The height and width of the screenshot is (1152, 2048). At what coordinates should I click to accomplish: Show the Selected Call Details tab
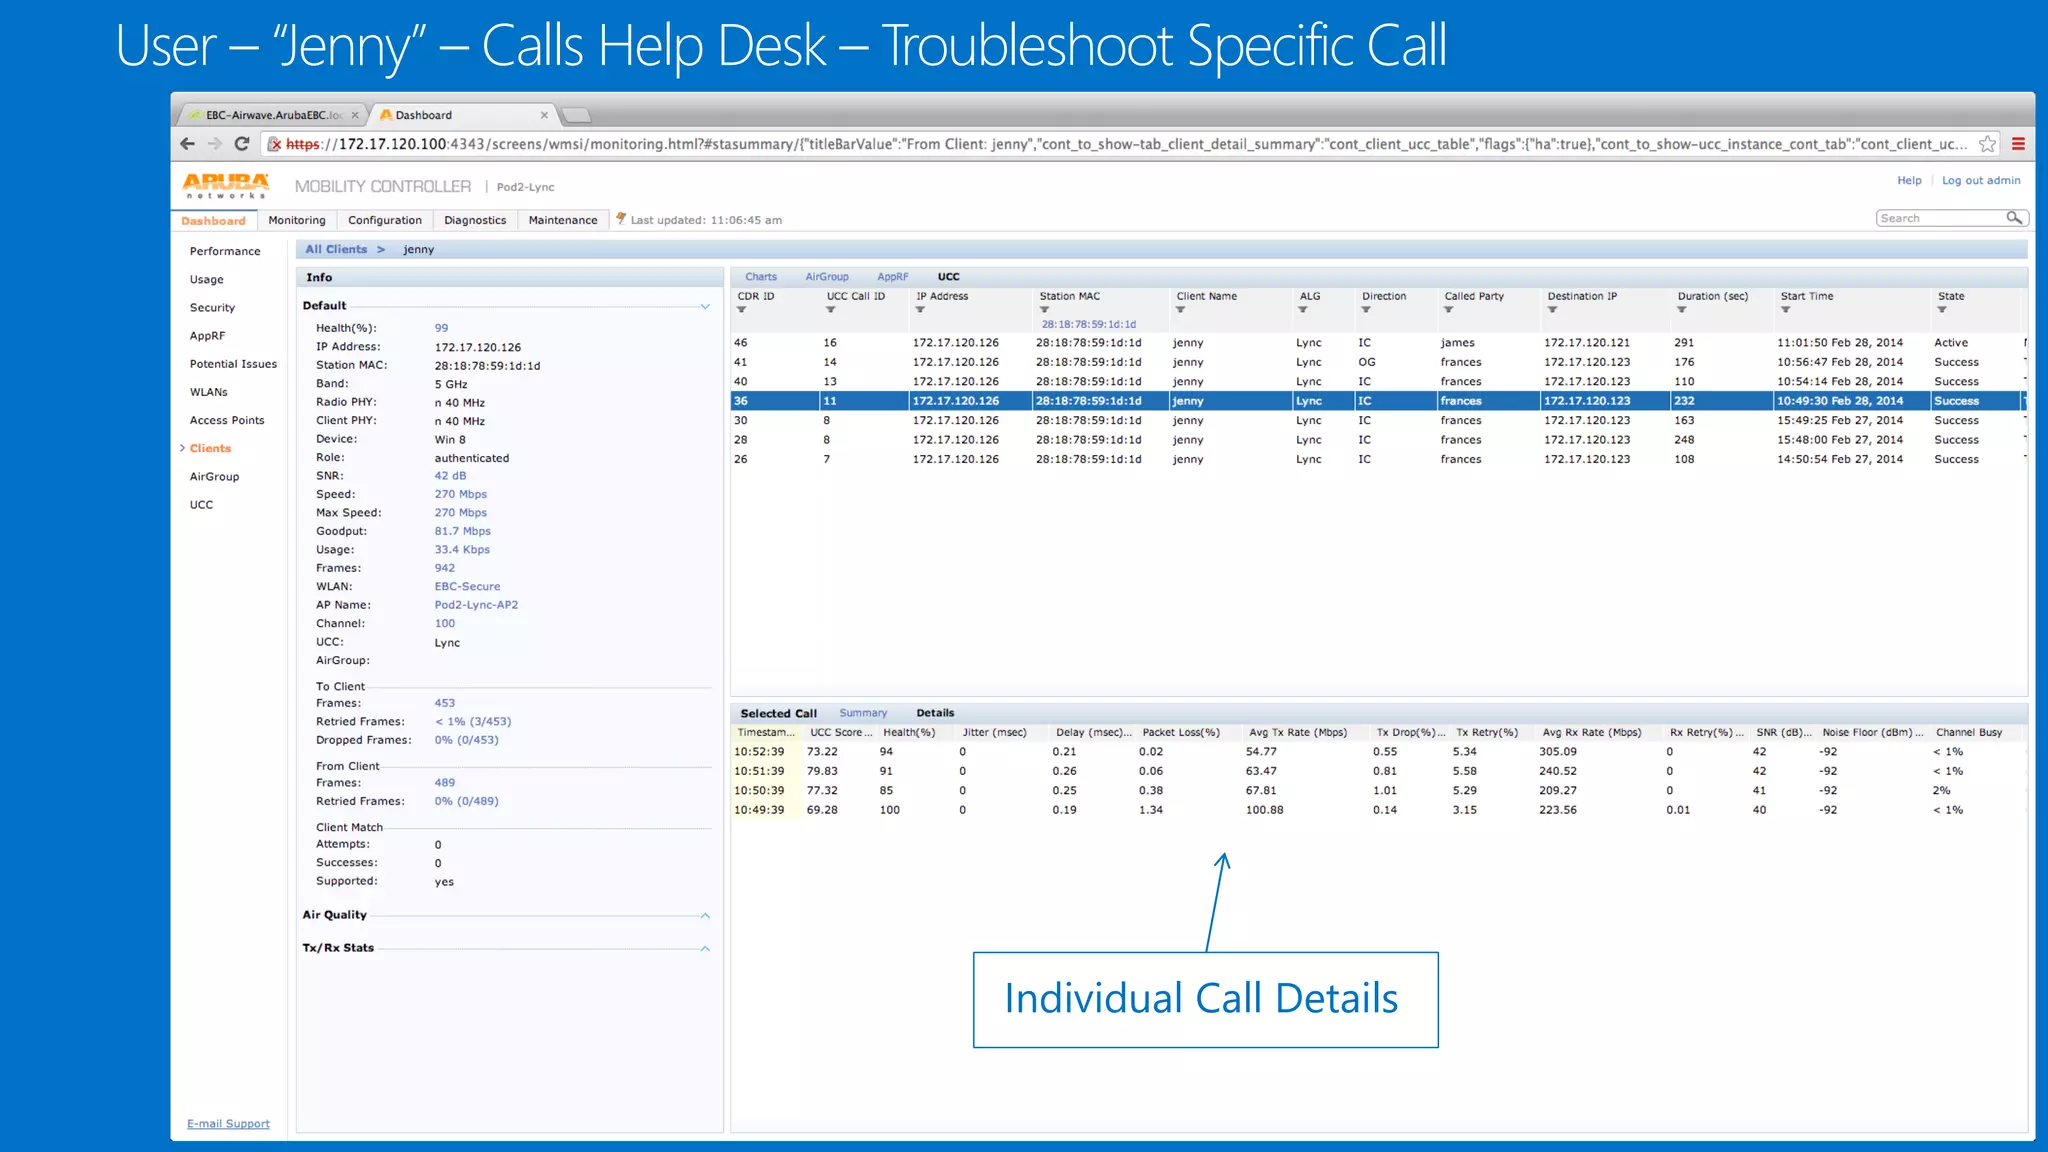point(935,713)
